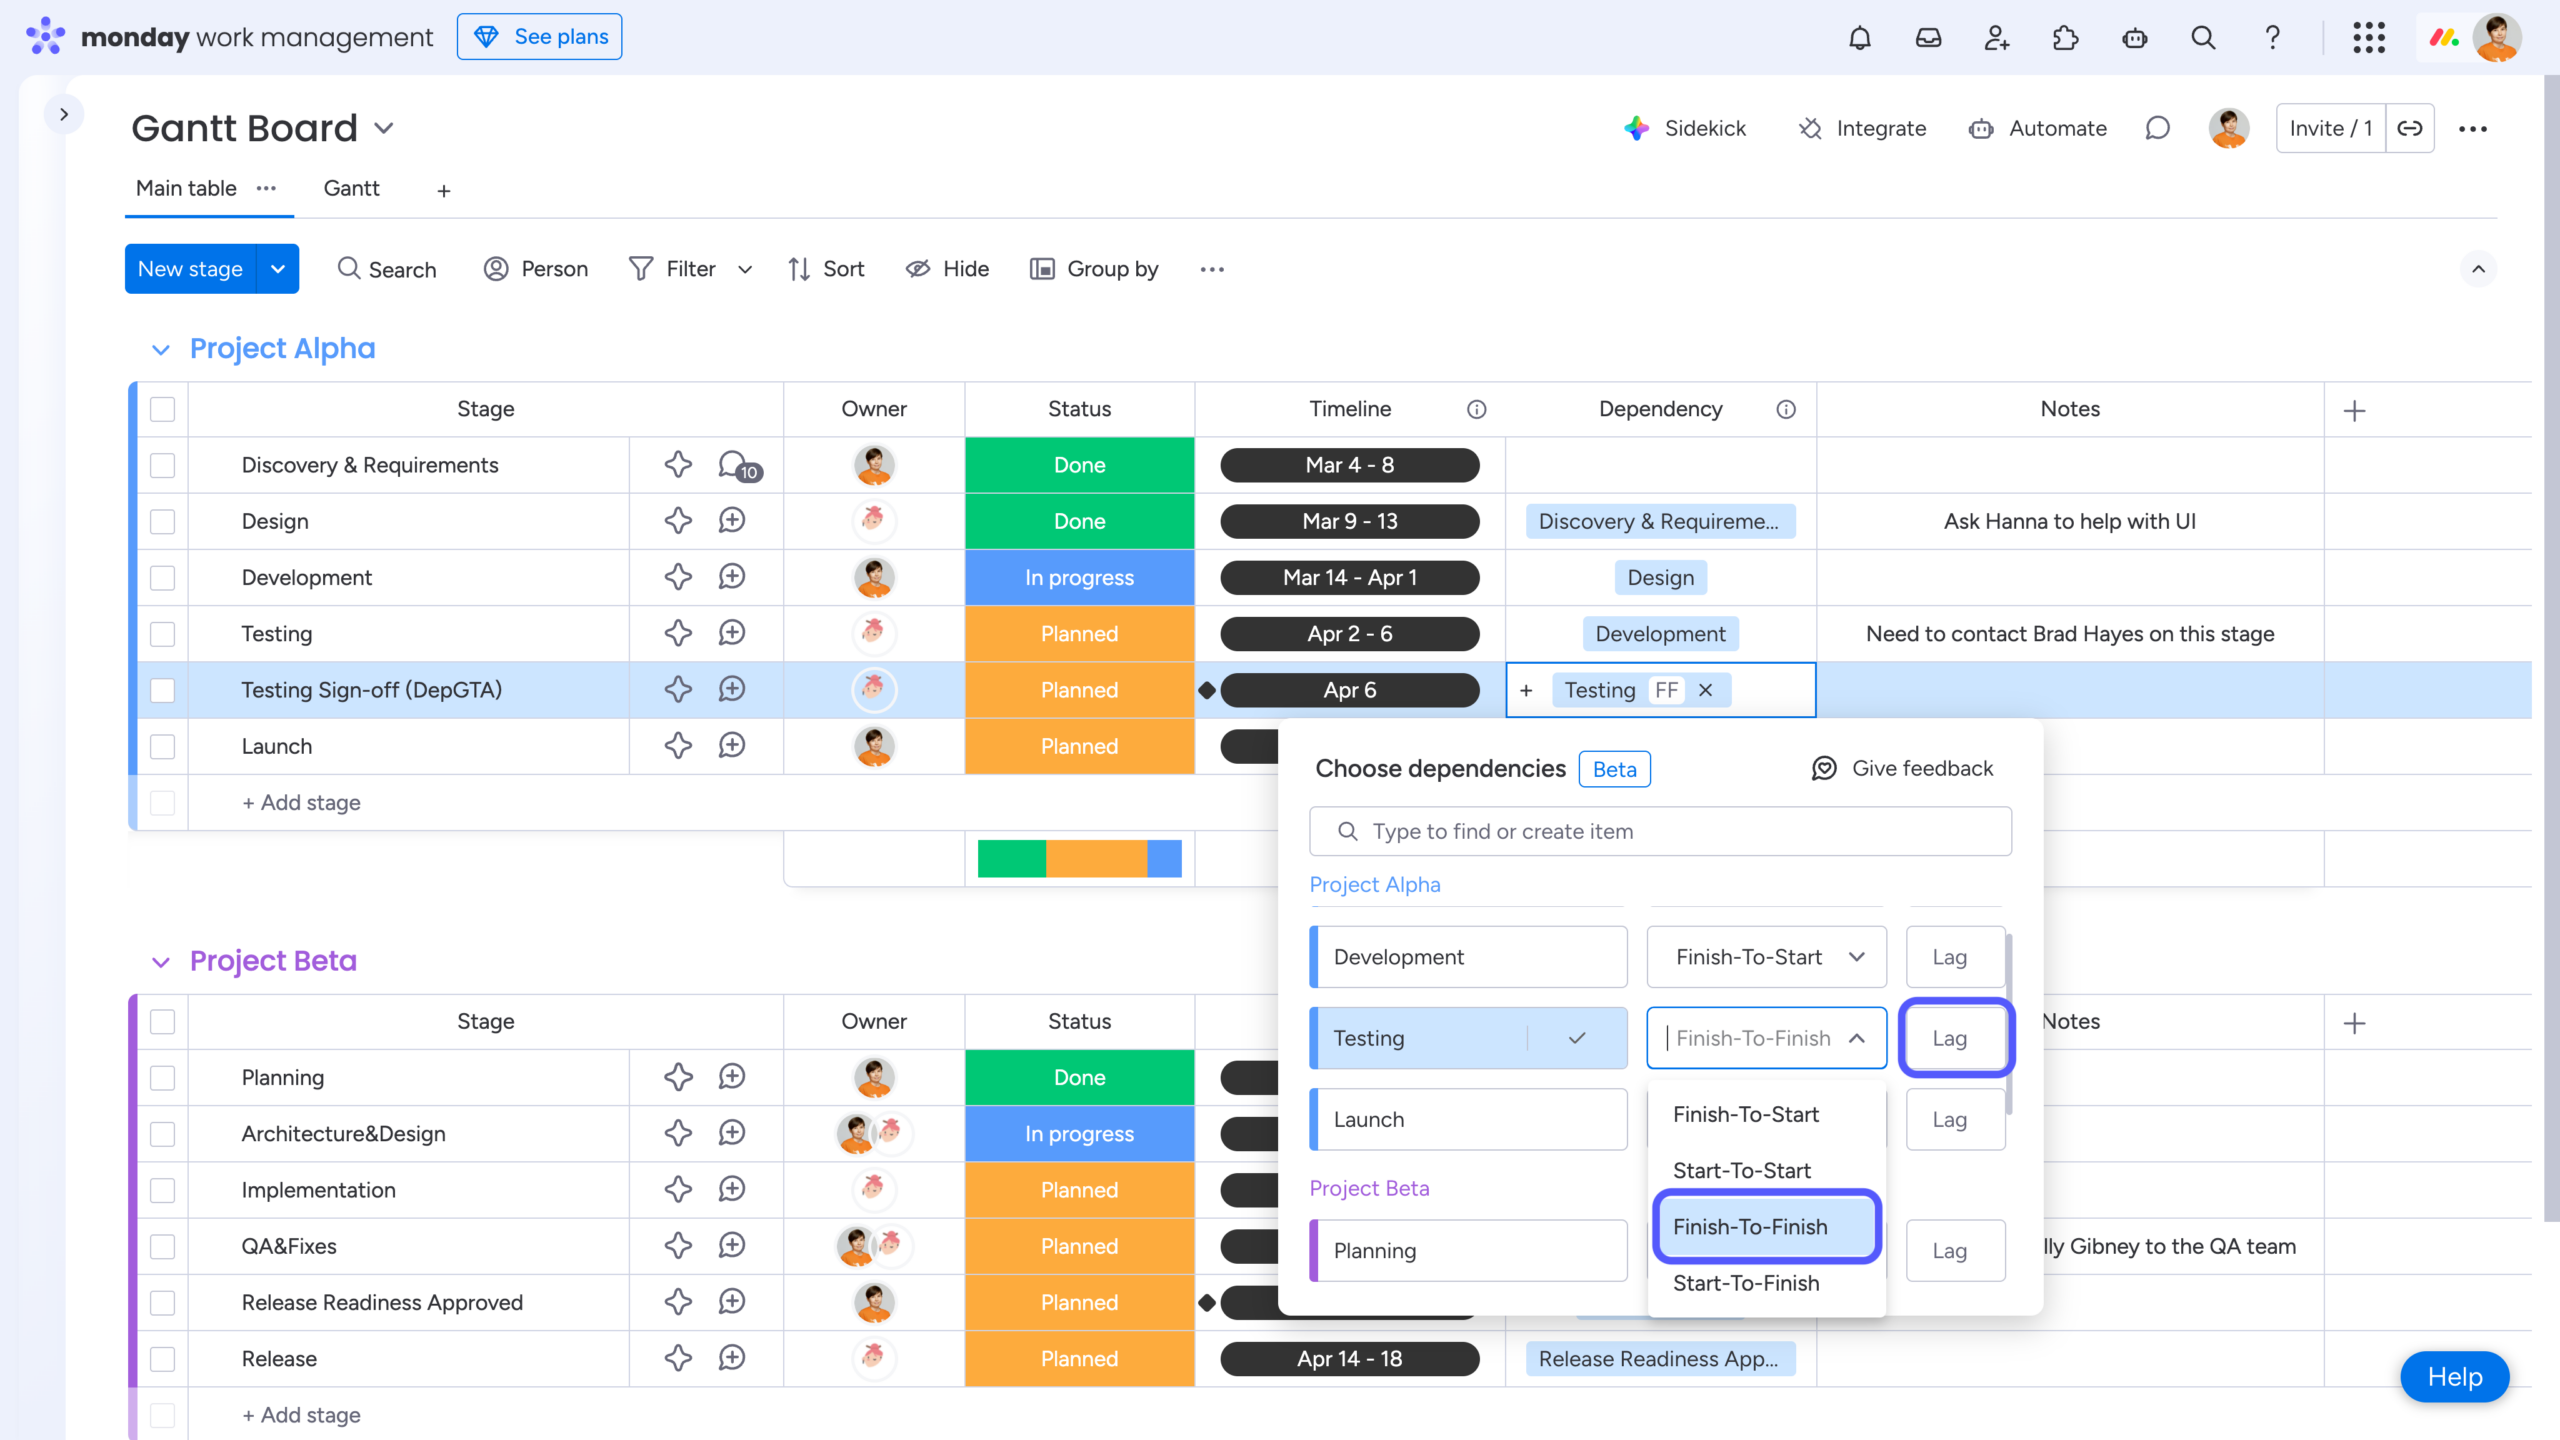Click the Help button
Viewport: 2560px width, 1440px height.
[x=2453, y=1377]
